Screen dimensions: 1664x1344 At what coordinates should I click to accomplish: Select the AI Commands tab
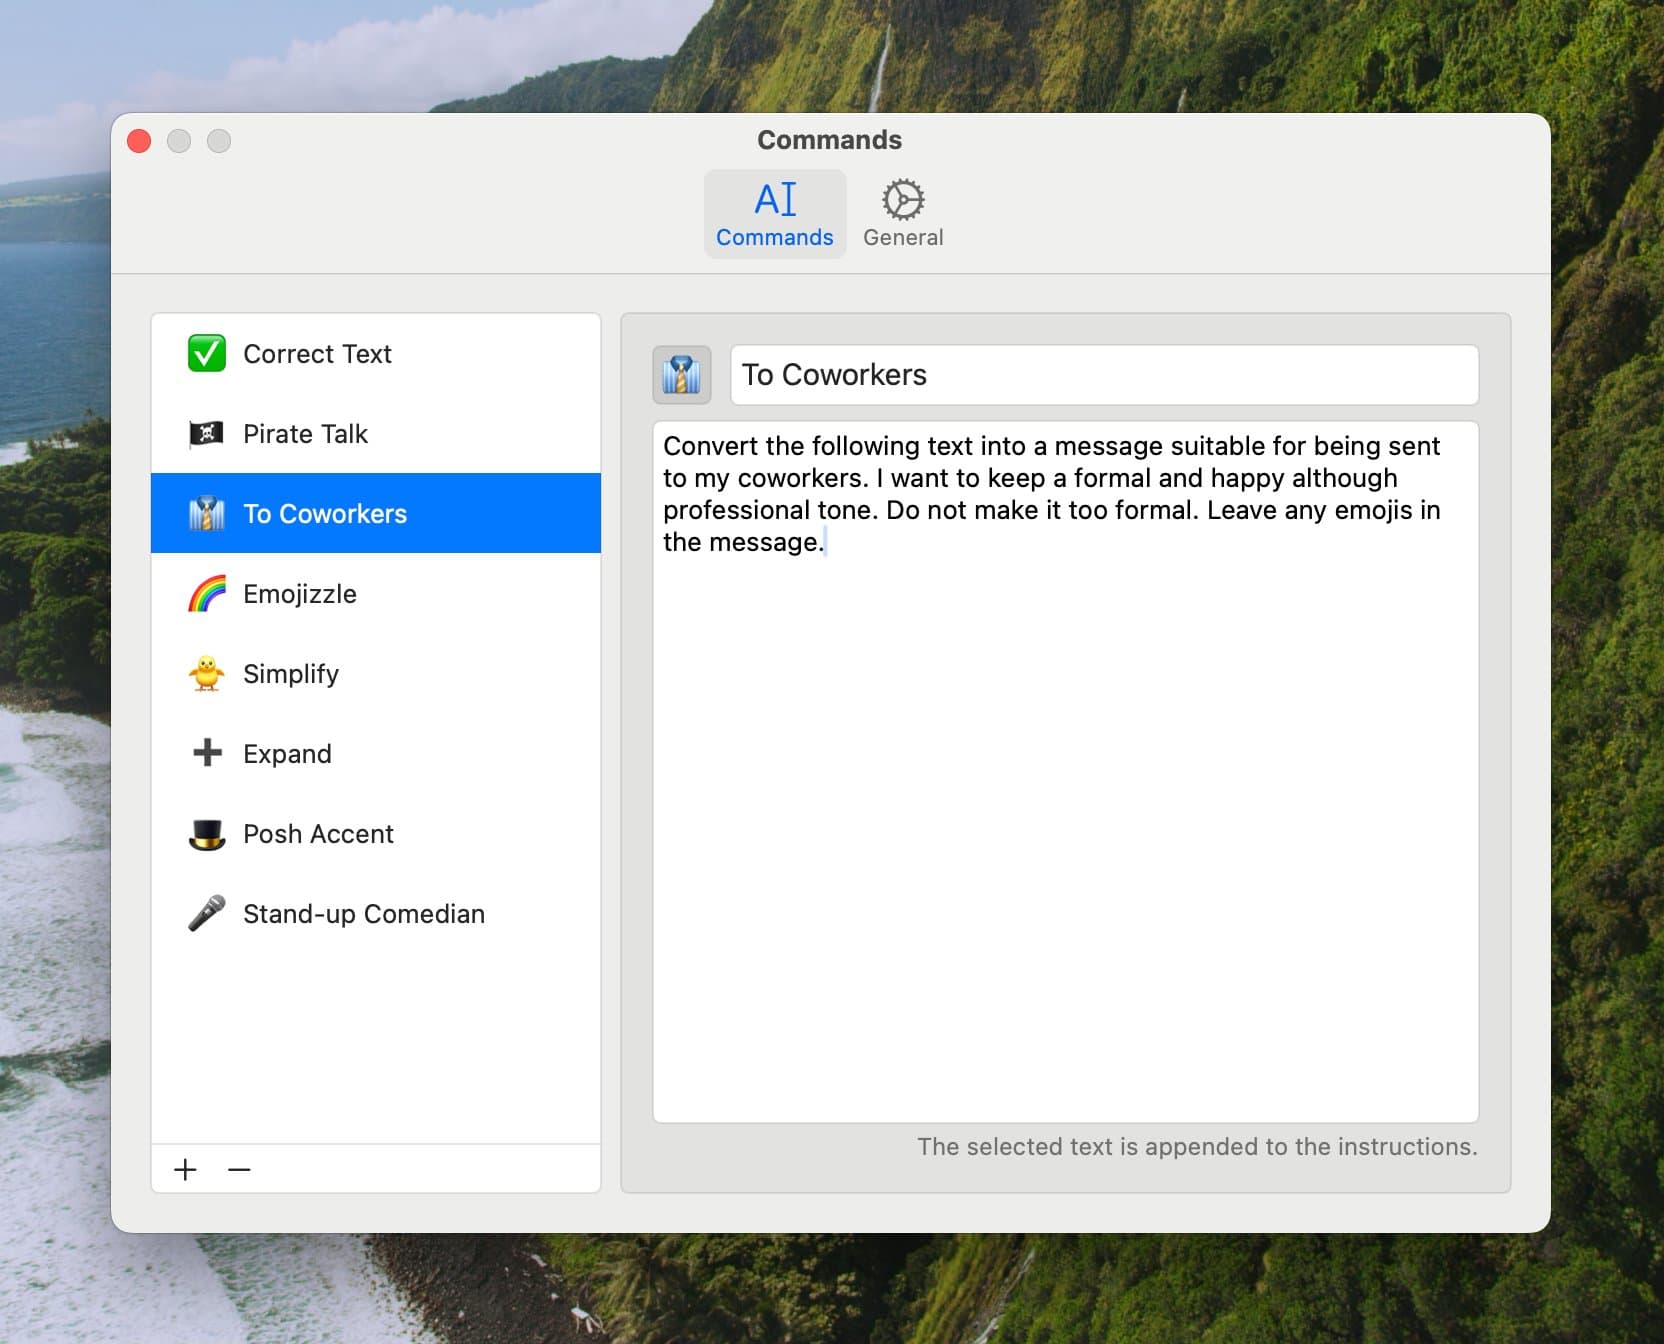tap(775, 214)
